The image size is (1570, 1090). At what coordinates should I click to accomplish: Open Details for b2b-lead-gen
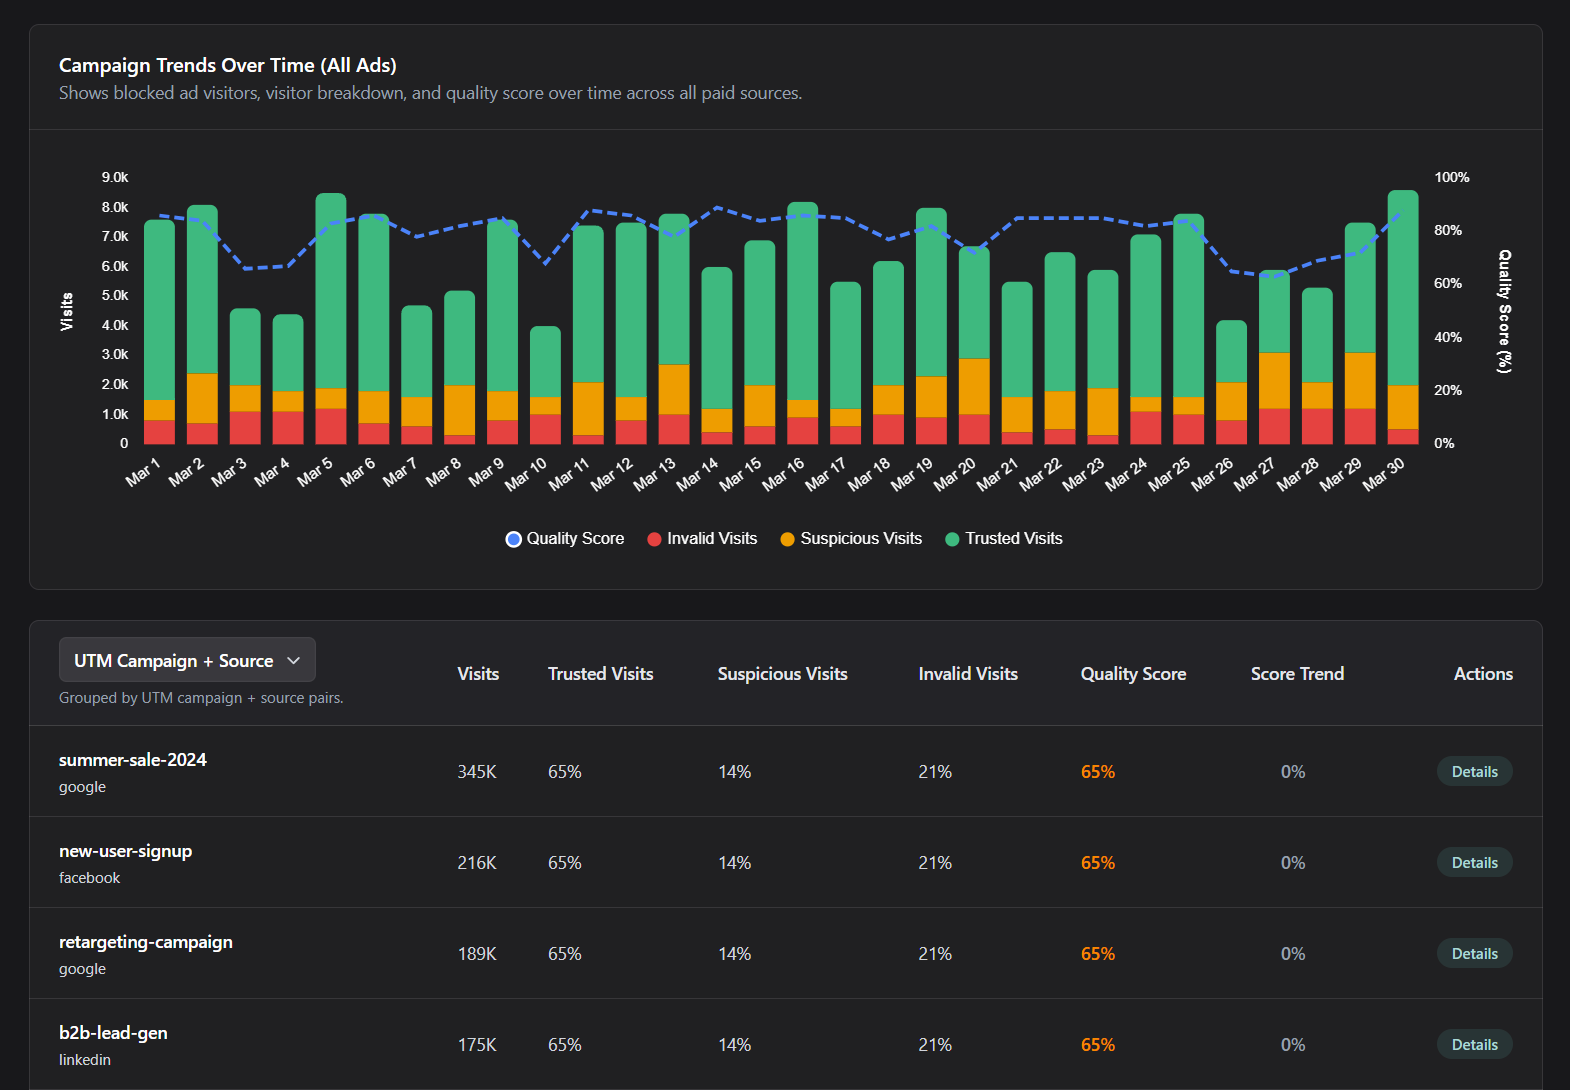(x=1474, y=1045)
